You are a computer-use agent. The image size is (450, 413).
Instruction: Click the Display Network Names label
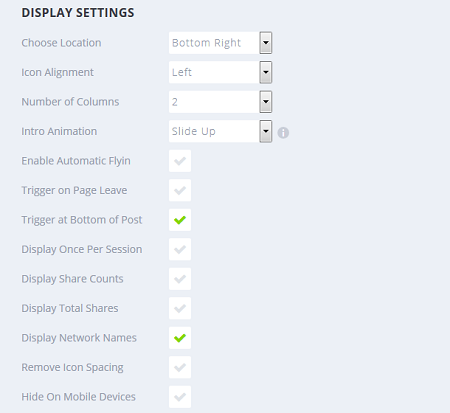[79, 338]
